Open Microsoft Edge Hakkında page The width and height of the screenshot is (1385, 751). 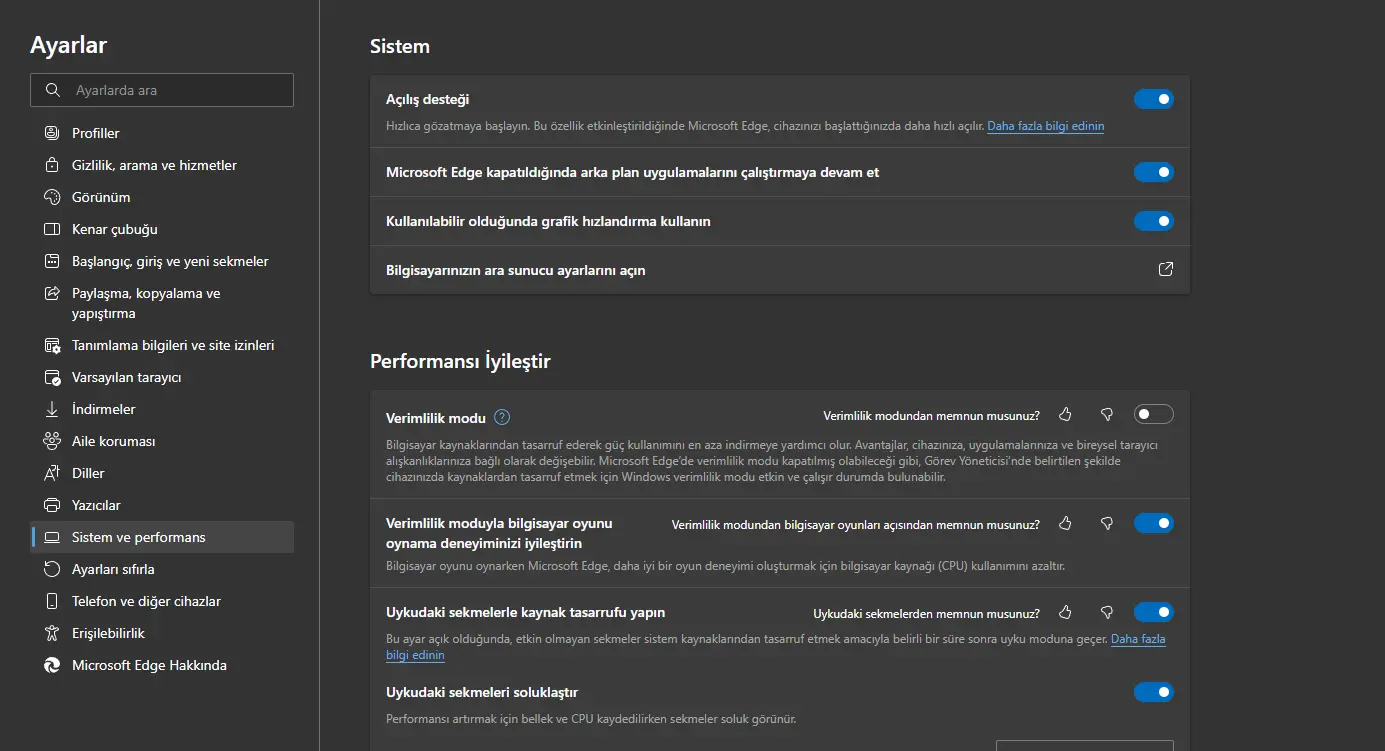point(163,665)
